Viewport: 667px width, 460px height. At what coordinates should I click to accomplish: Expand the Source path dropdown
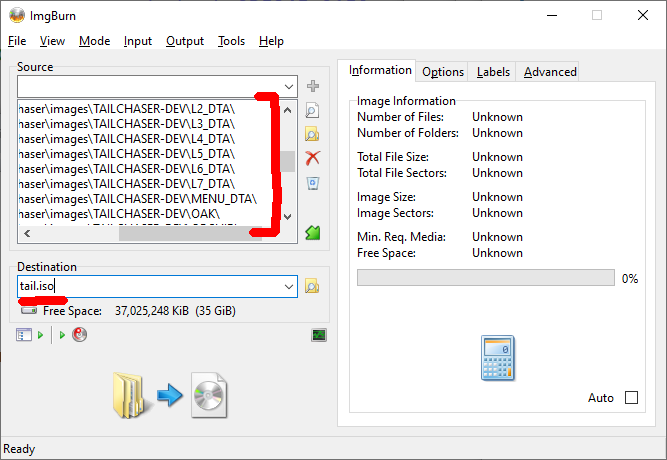tap(289, 87)
